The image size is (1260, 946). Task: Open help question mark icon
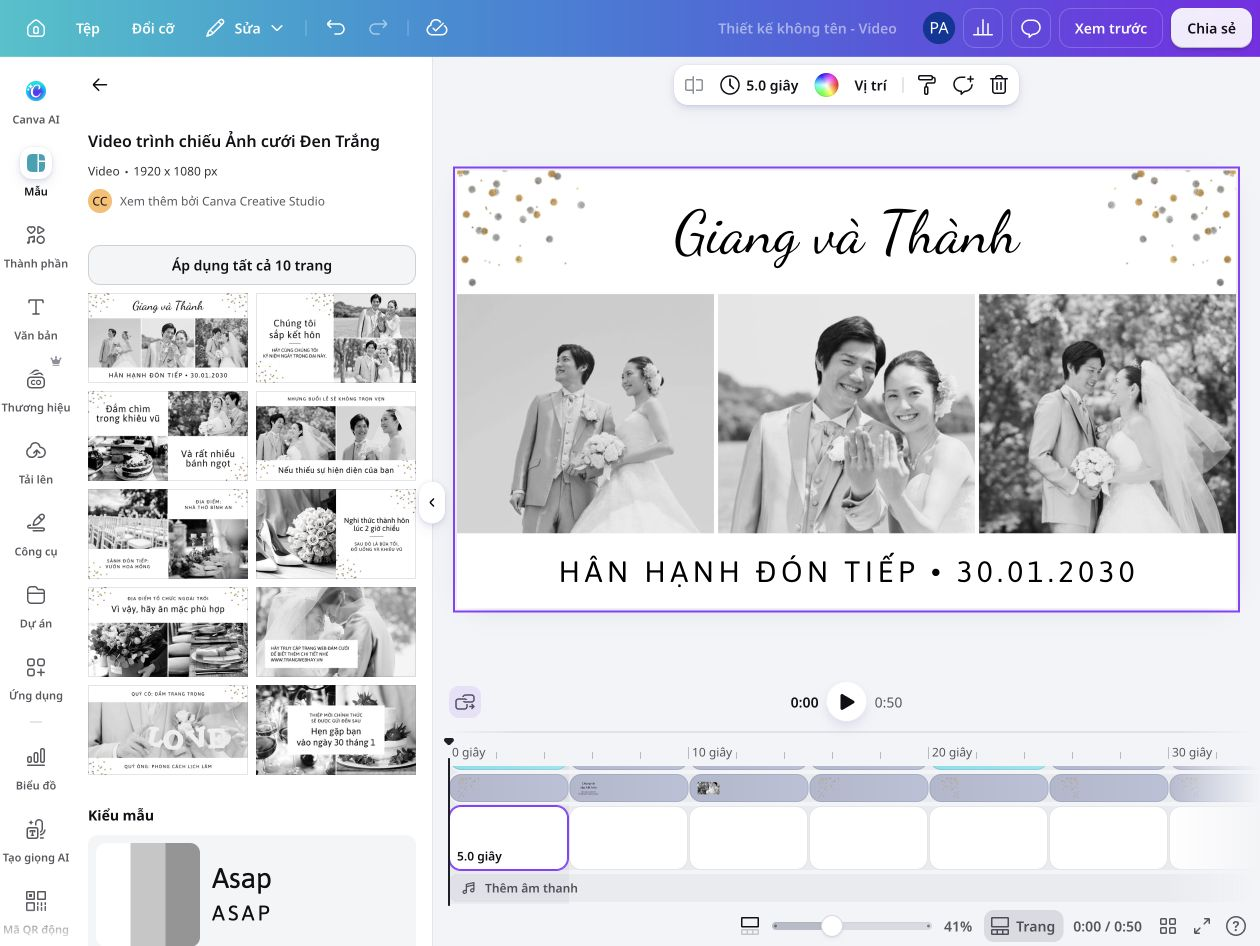click(1236, 926)
